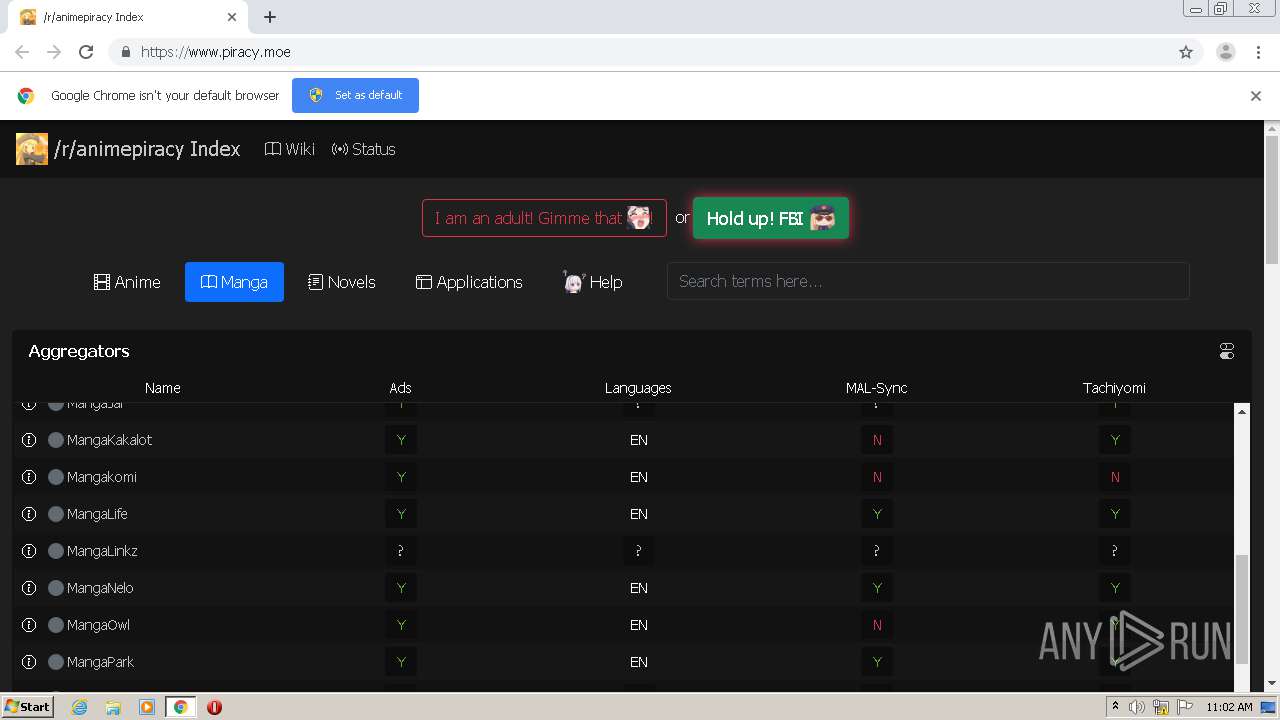Click Chrome taskbar icon
This screenshot has height=720, width=1280.
(181, 707)
